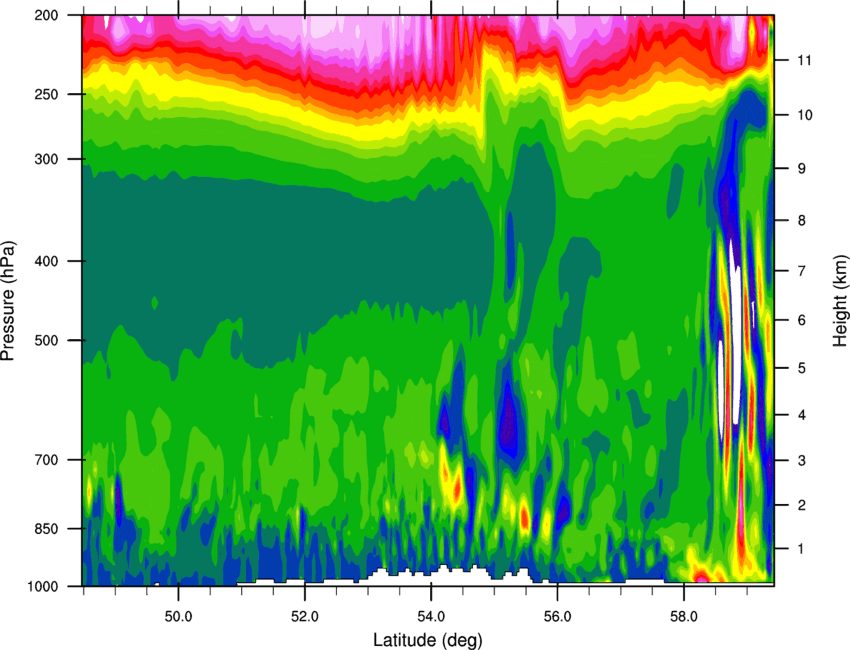This screenshot has width=850, height=650.
Task: Click the 'Latitude (deg)' axis title
Action: click(427, 640)
